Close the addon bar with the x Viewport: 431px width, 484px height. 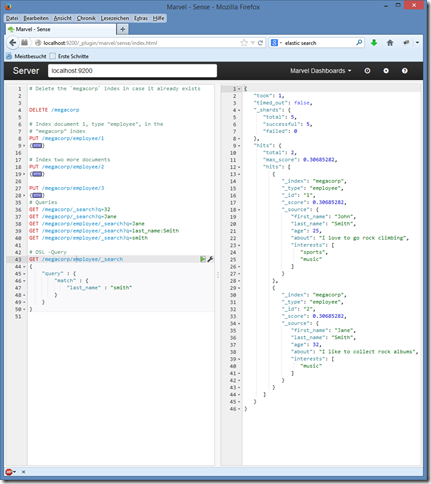click(23, 472)
